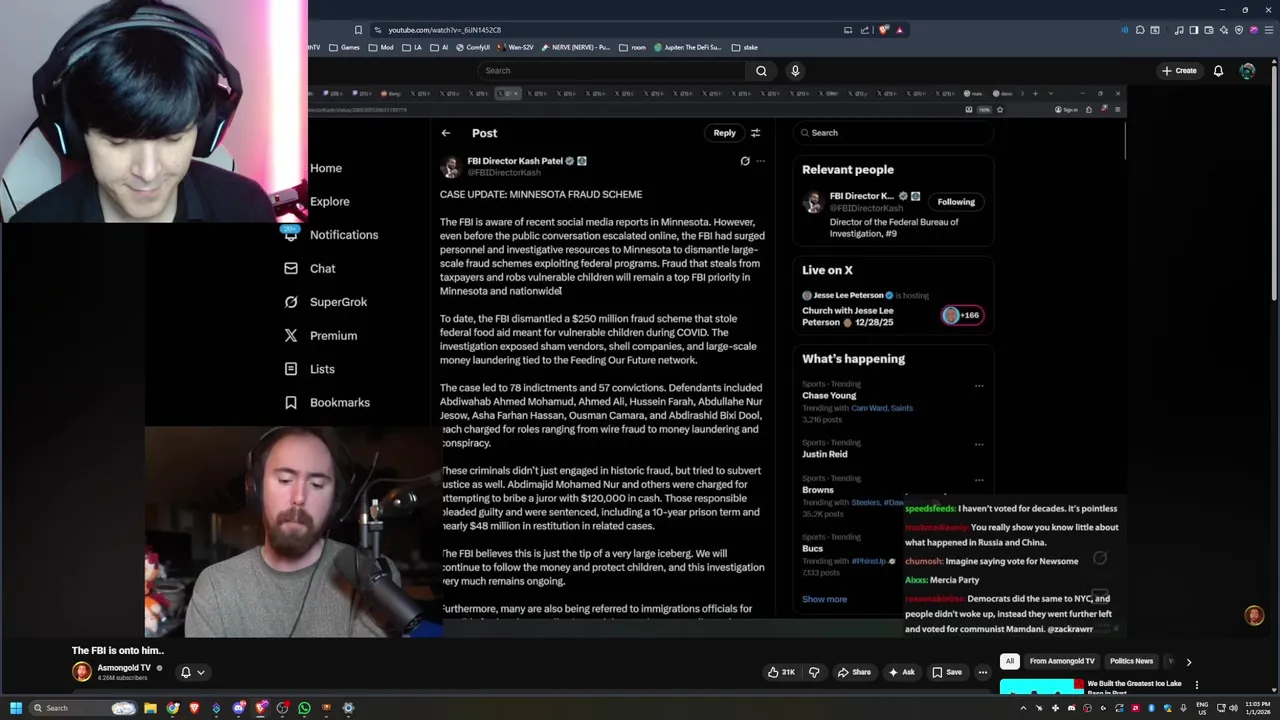The width and height of the screenshot is (1280, 720).
Task: Go to Explore in X sidebar
Action: [x=330, y=201]
